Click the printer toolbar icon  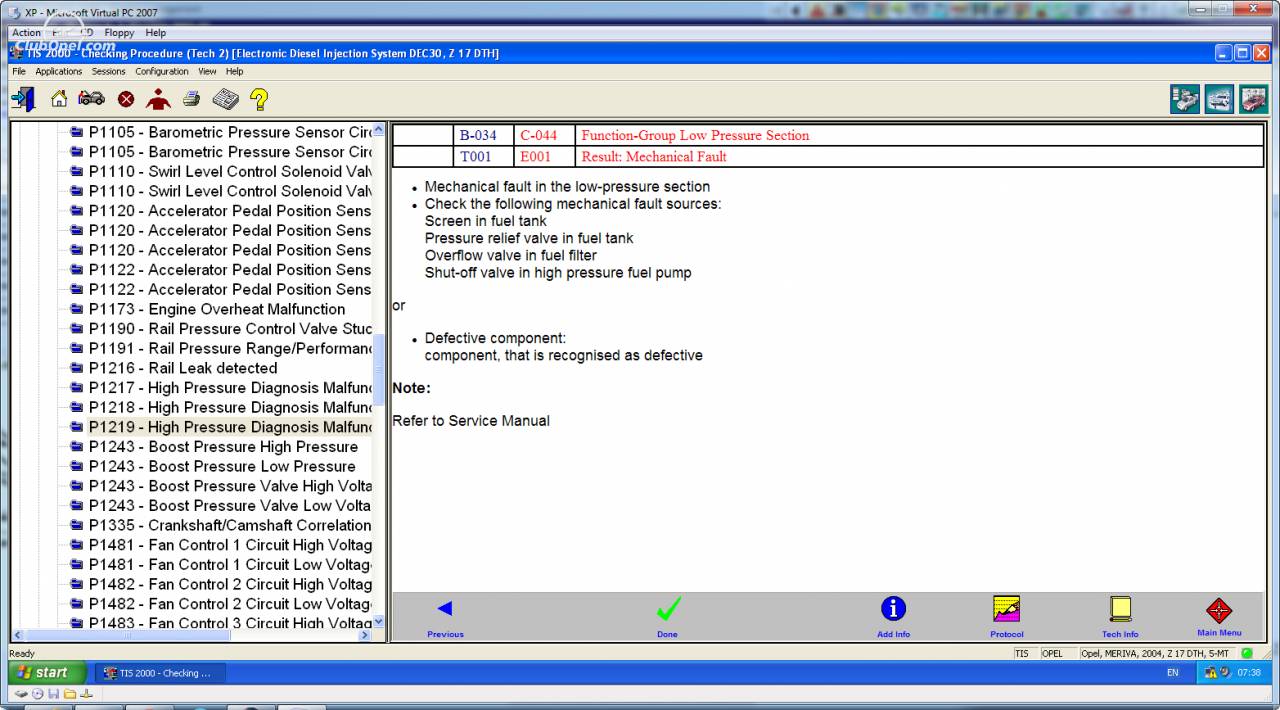click(191, 99)
